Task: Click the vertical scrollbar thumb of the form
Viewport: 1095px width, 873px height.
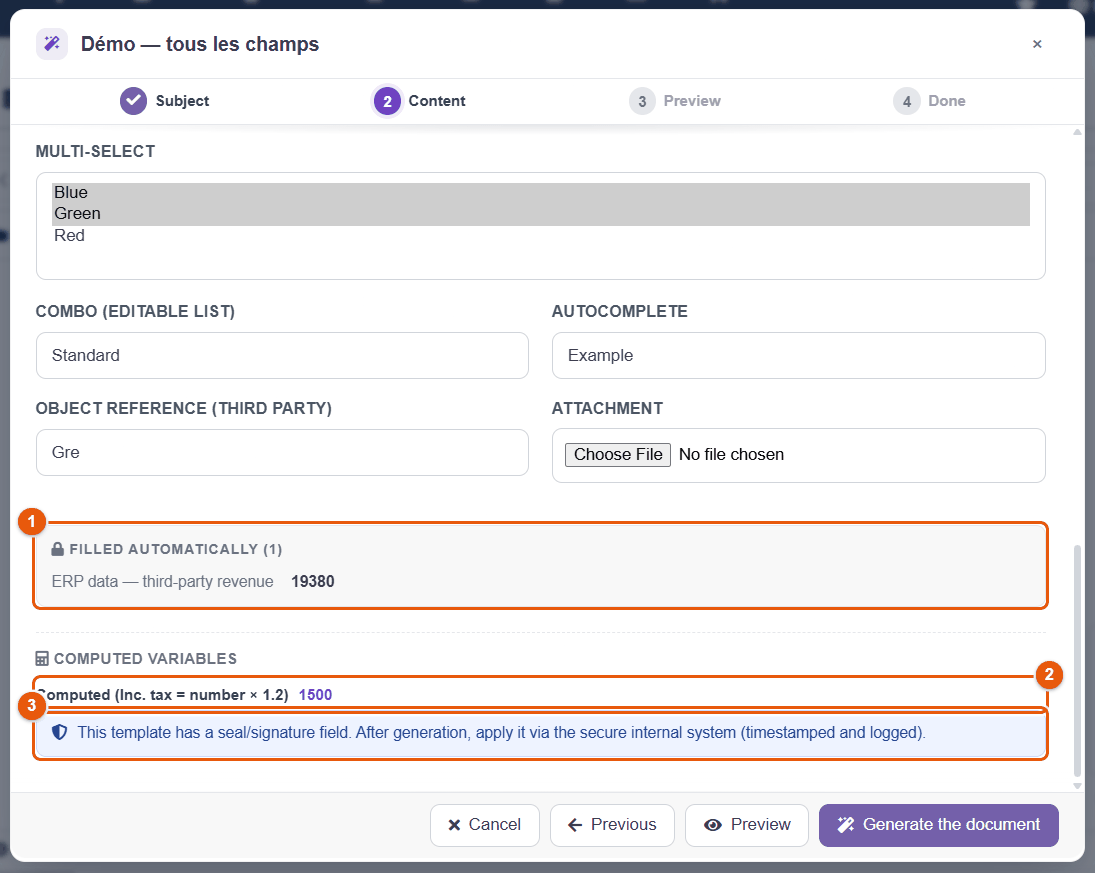Action: [x=1078, y=661]
